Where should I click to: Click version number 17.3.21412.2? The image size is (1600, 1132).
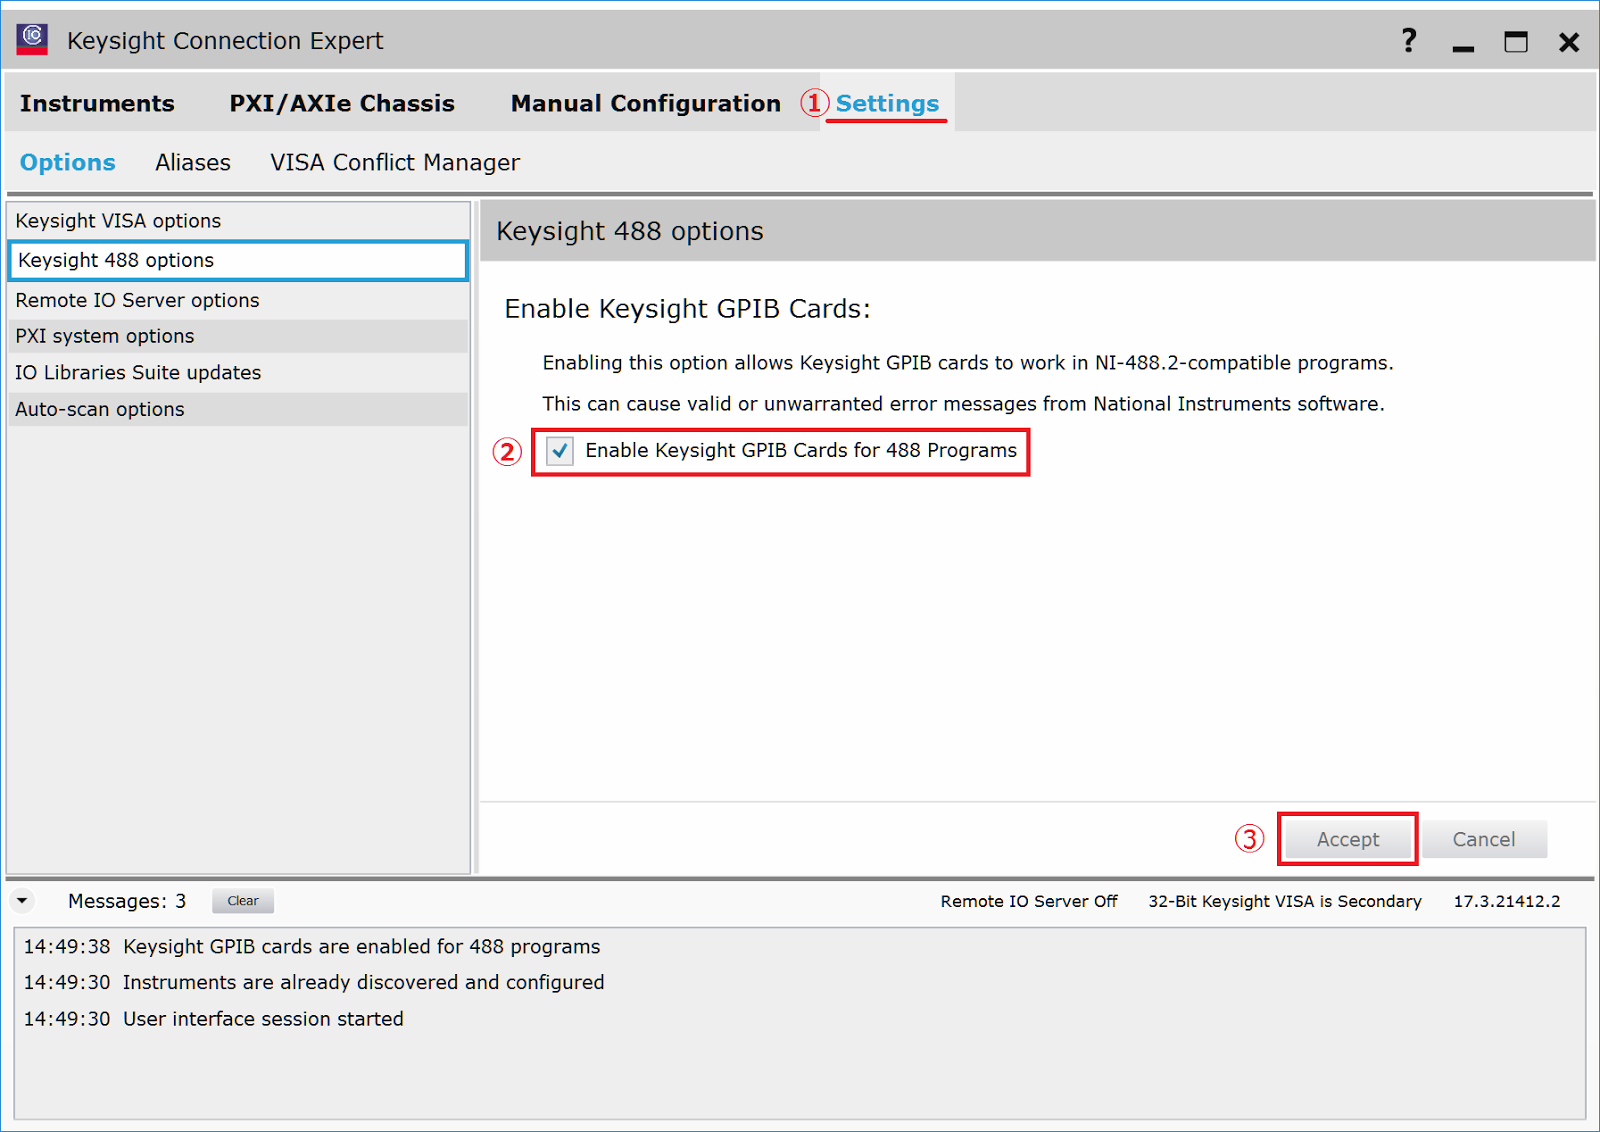click(1507, 901)
